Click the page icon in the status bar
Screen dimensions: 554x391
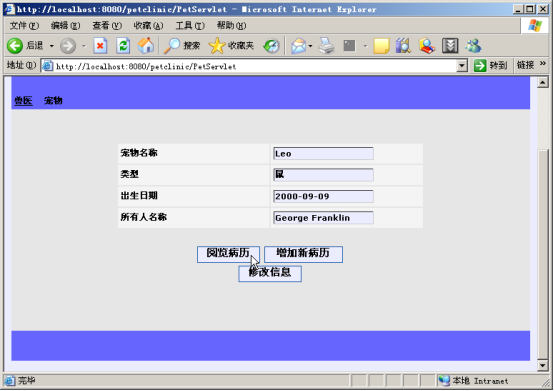10,381
